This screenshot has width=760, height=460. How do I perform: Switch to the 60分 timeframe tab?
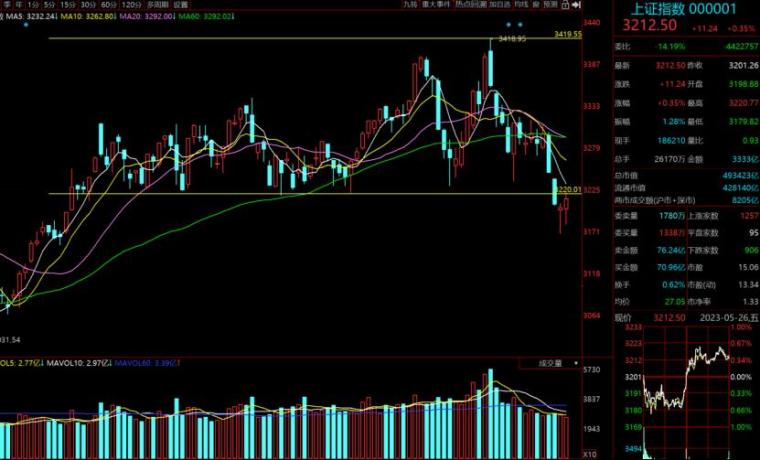tap(107, 5)
